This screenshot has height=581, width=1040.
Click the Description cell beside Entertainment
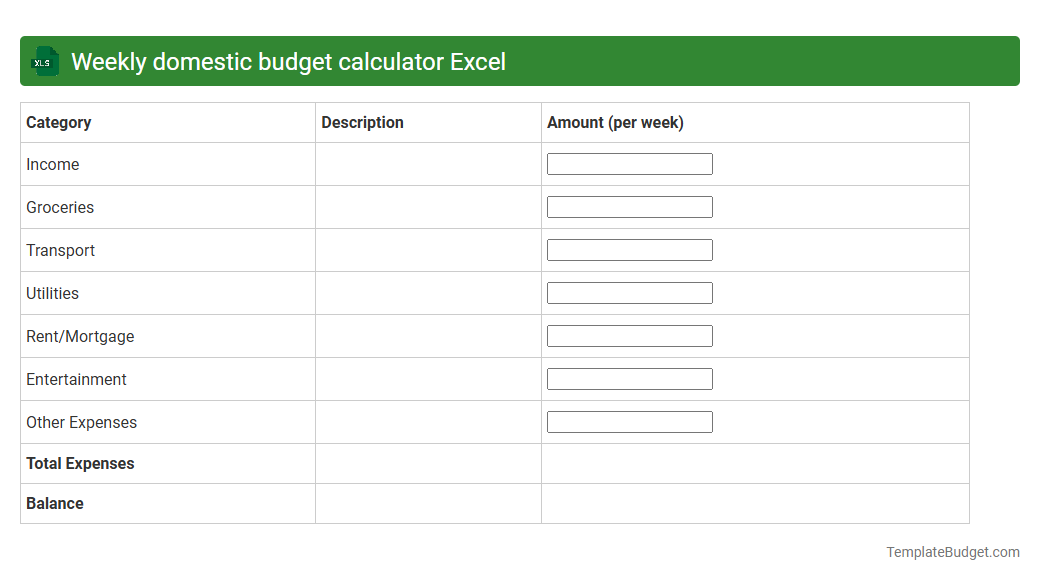(x=428, y=378)
